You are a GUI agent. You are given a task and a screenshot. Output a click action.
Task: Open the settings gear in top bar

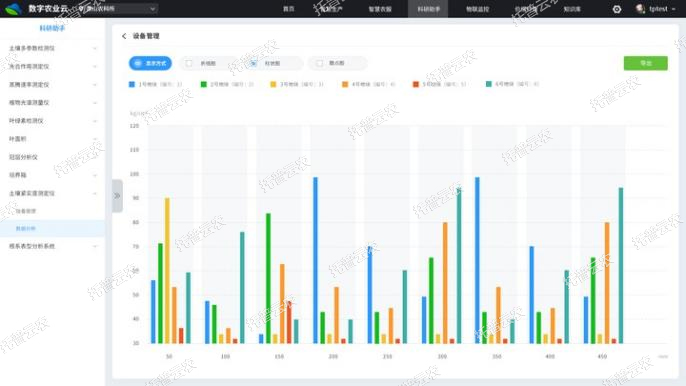tap(617, 9)
